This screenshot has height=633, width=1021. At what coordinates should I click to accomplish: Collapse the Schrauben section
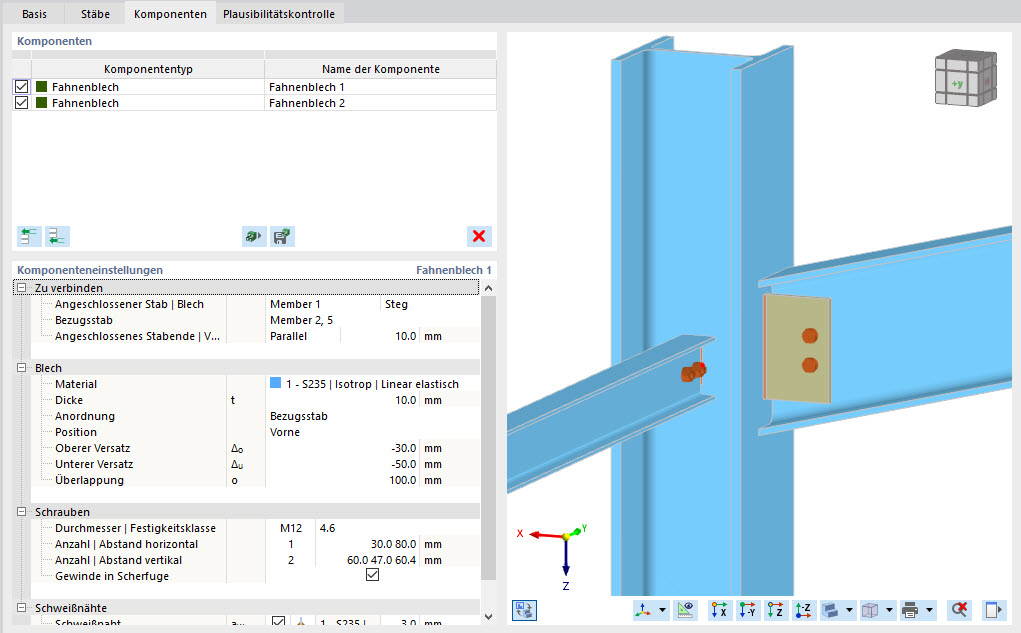[x=21, y=512]
